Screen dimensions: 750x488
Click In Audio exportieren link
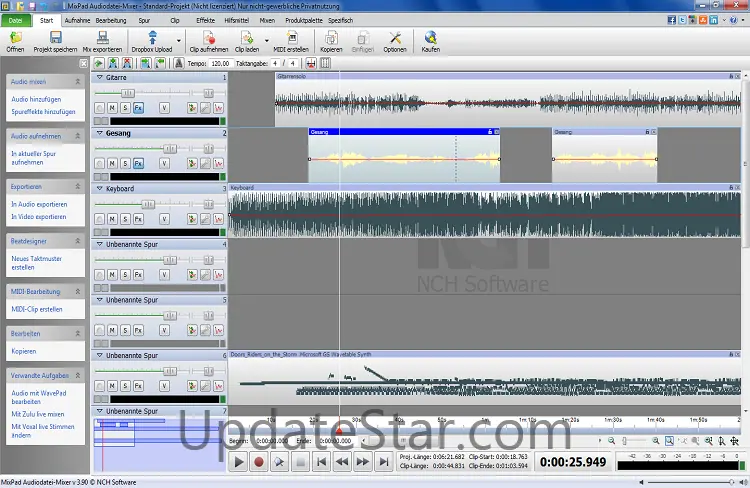point(39,204)
